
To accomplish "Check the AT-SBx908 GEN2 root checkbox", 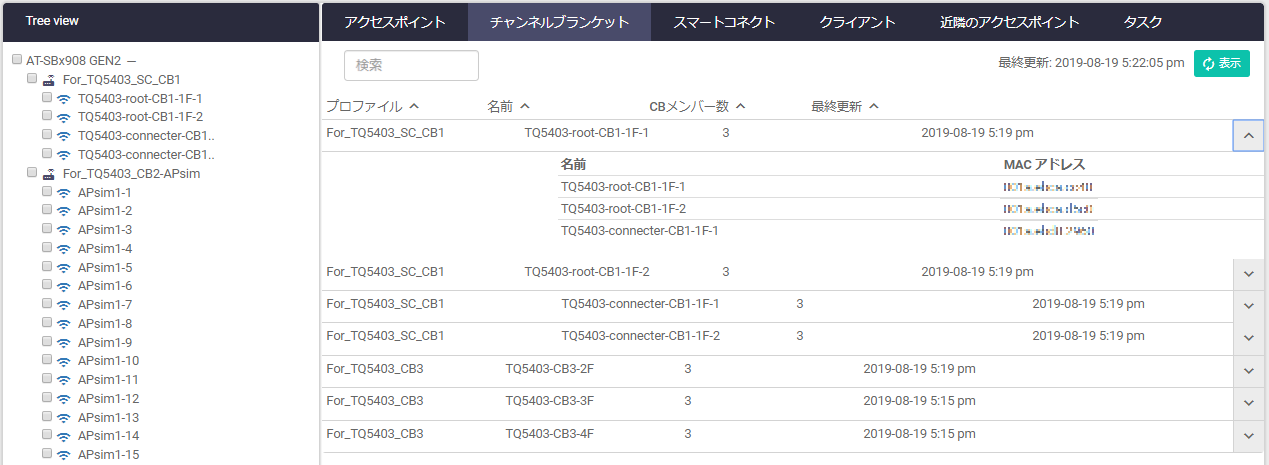I will click(x=17, y=60).
